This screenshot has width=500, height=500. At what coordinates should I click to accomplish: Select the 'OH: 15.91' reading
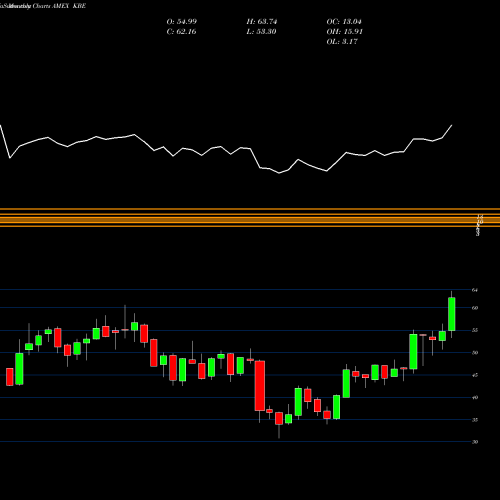[345, 32]
